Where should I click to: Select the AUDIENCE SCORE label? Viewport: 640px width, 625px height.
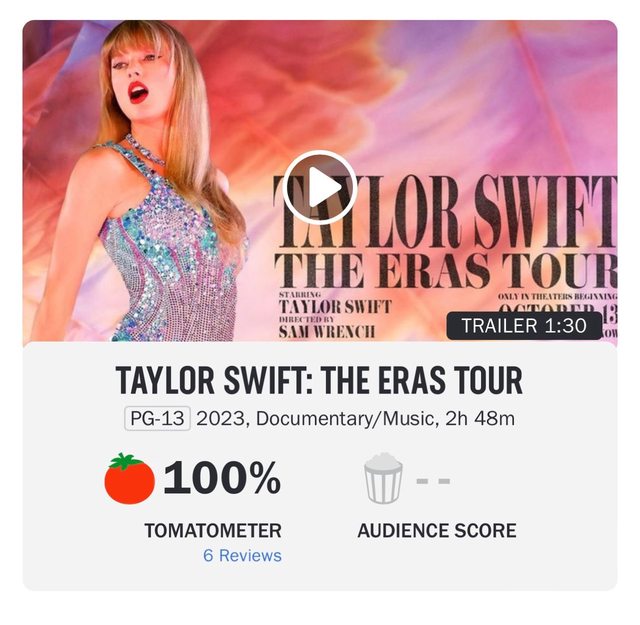pos(437,530)
